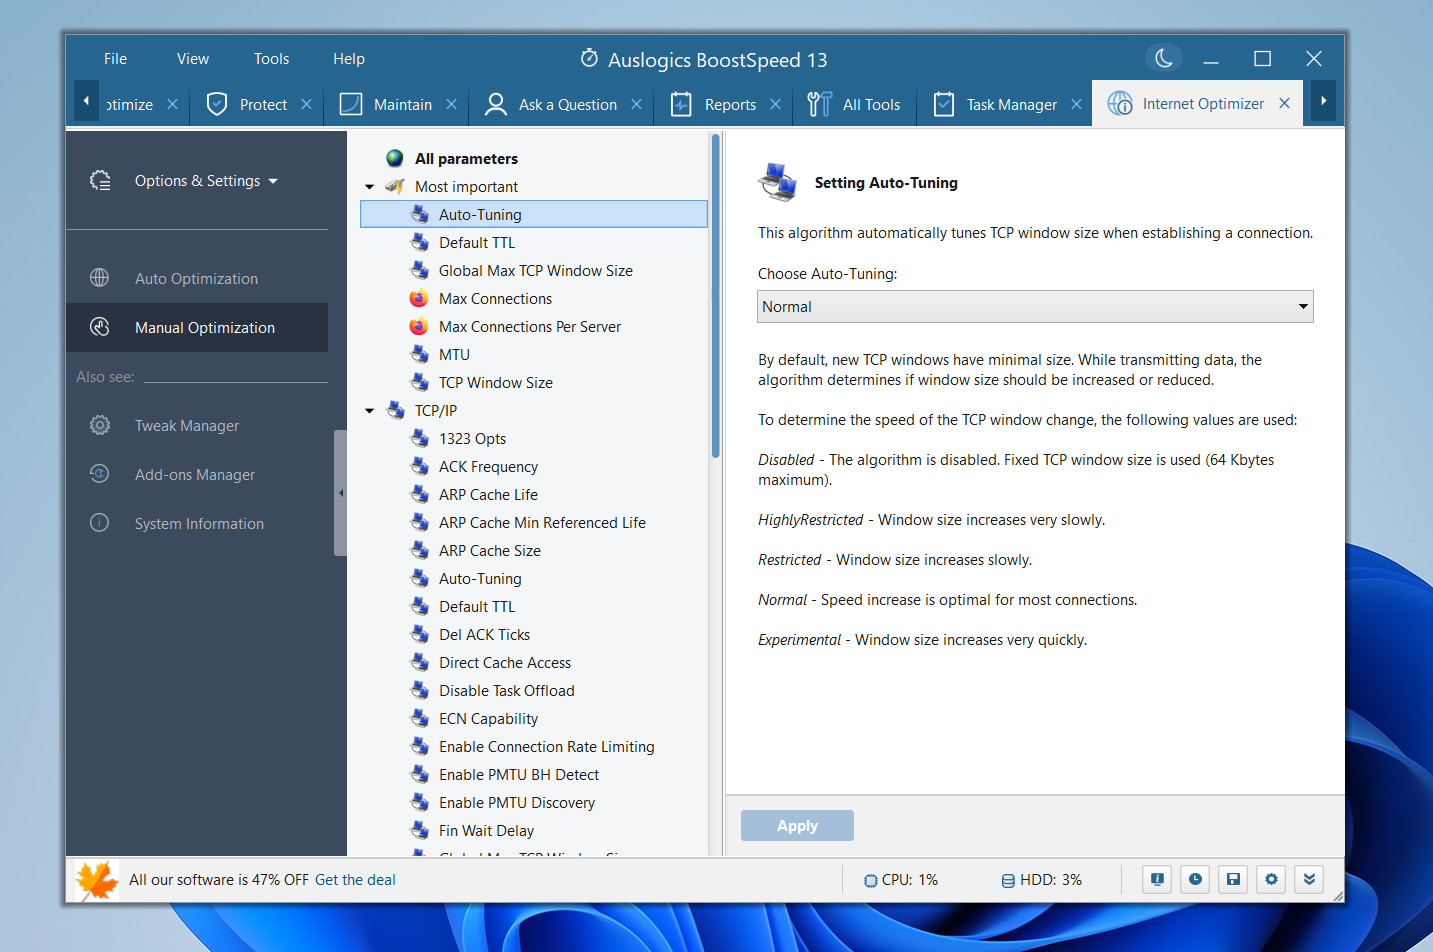Click the CPU usage chip icon
Image resolution: width=1433 pixels, height=952 pixels.
pyautogui.click(x=870, y=880)
